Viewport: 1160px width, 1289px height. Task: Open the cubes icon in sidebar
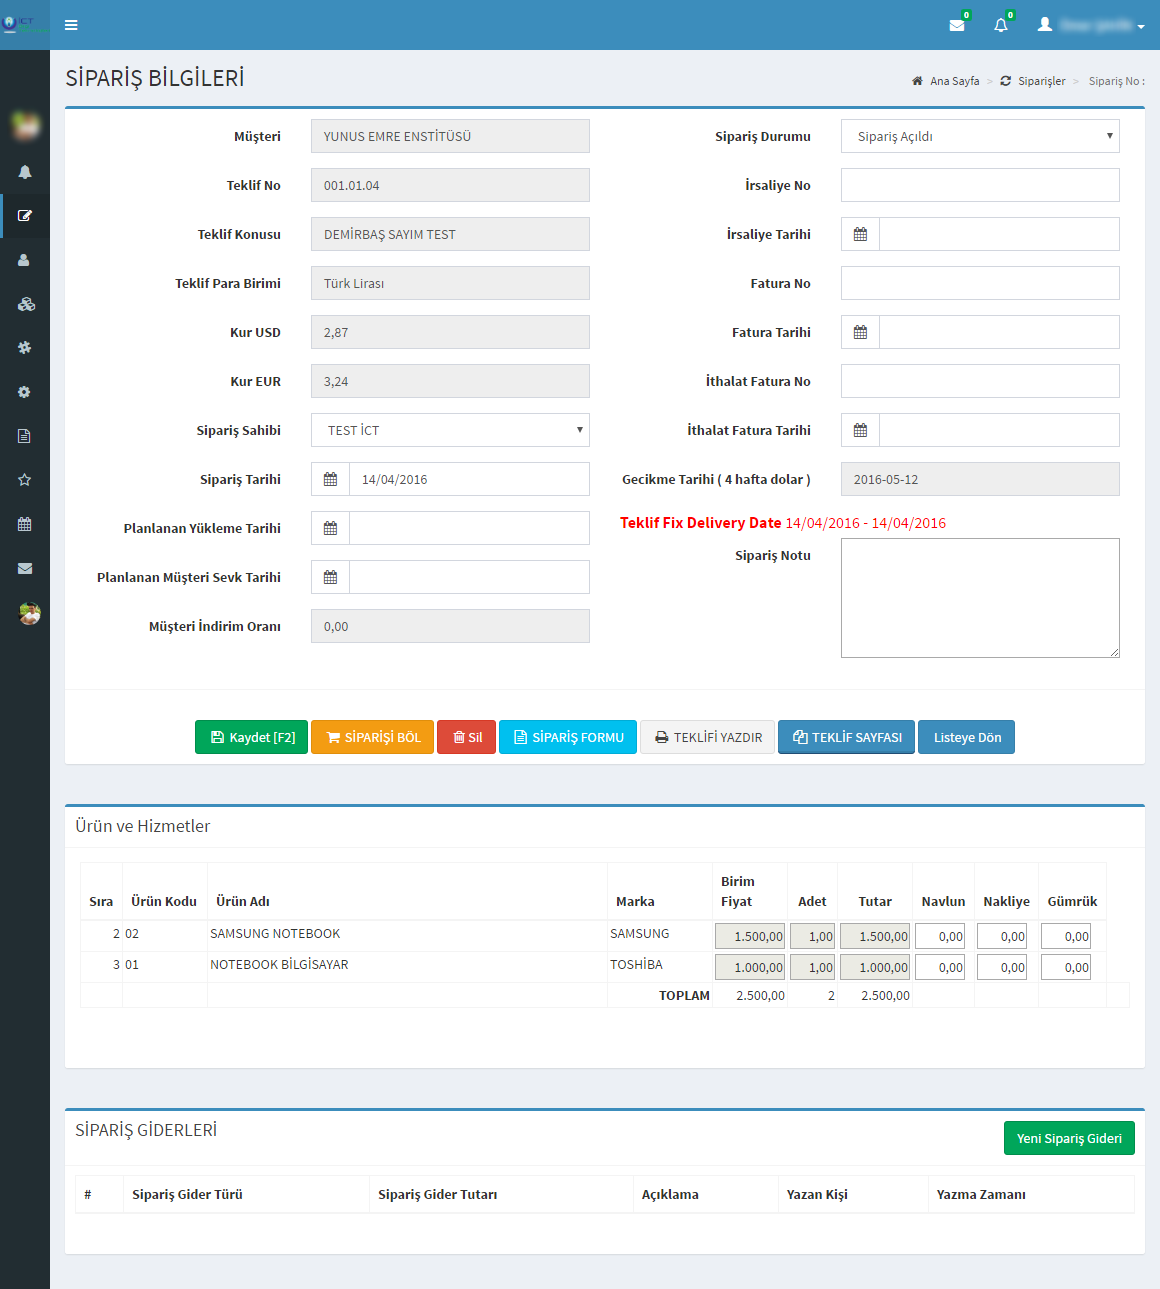pyautogui.click(x=25, y=304)
